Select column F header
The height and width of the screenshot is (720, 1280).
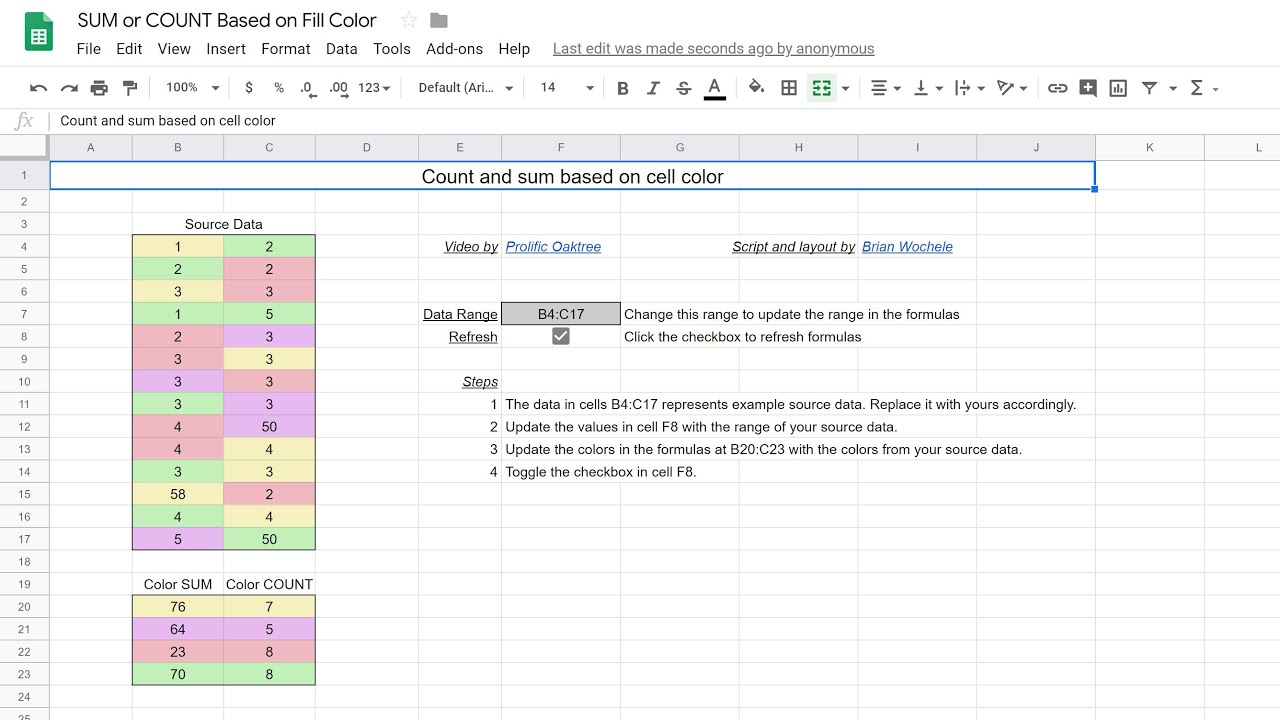[x=561, y=147]
